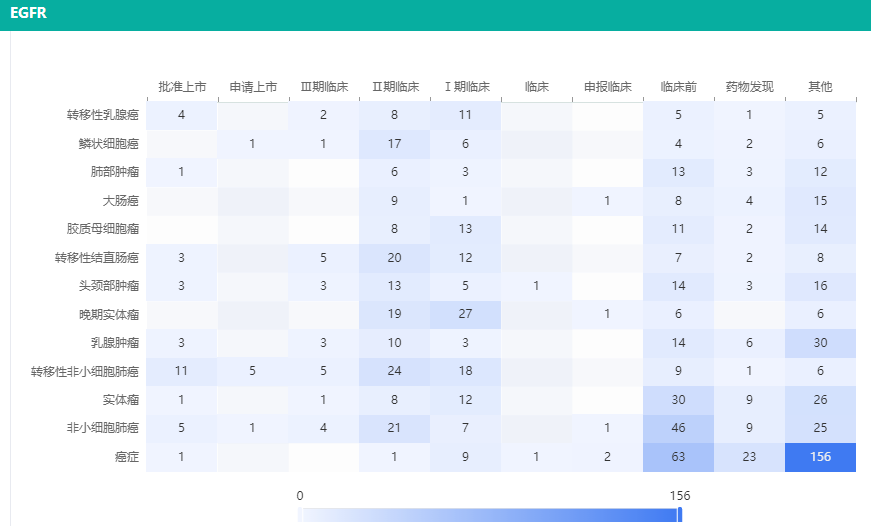
Task: Click the 转移性非小细胞肺癌 row label
Action: (x=84, y=372)
